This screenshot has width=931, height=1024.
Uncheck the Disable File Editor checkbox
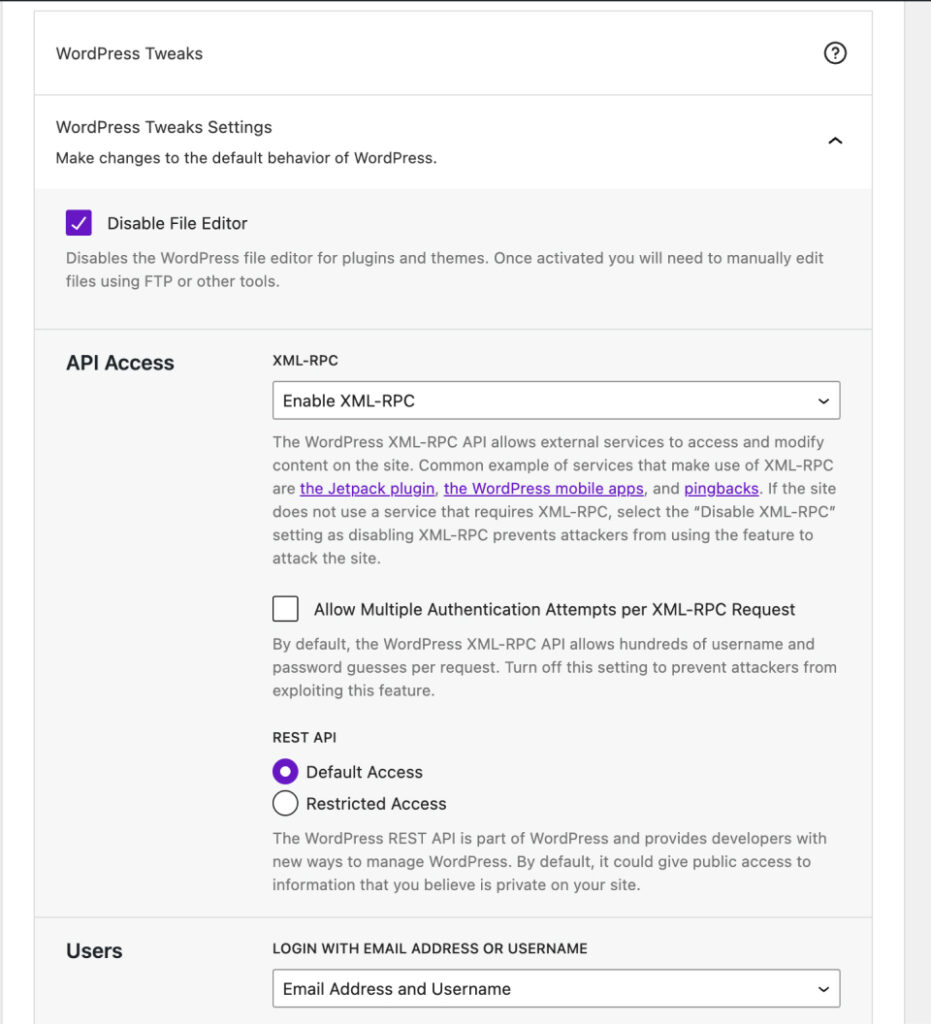pos(79,223)
